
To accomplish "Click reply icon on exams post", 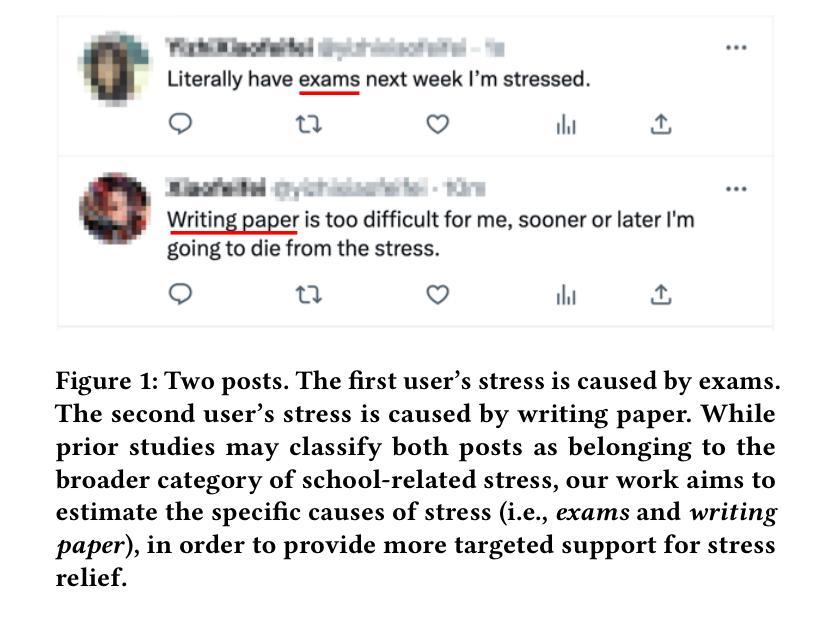I will click(x=180, y=124).
